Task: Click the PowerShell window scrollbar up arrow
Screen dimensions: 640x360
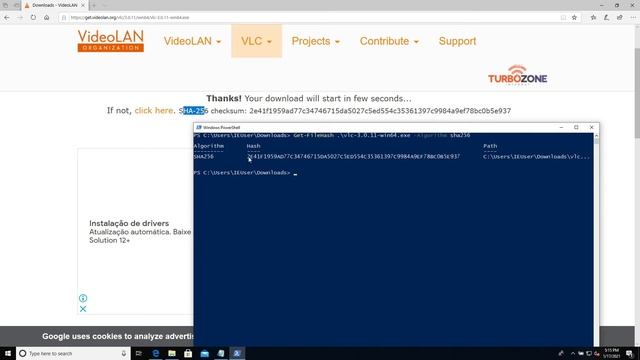Action: (x=596, y=136)
